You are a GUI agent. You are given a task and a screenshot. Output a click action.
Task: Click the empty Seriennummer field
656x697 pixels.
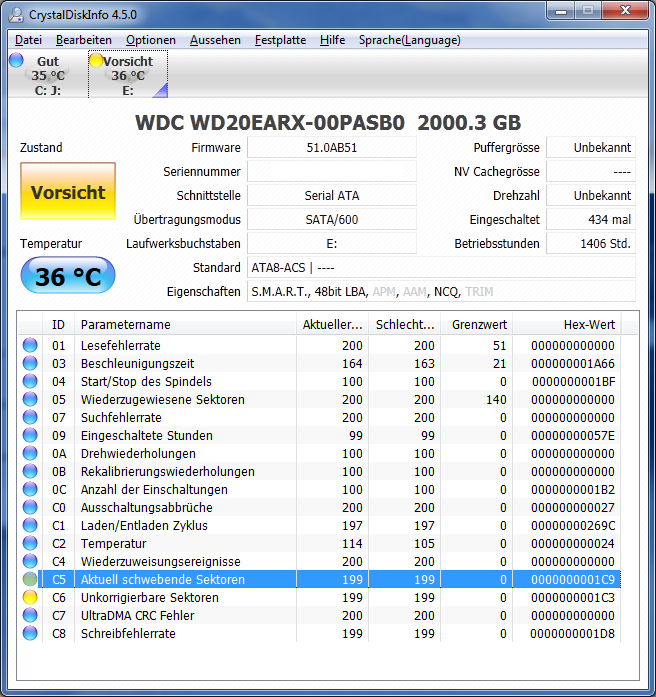pyautogui.click(x=332, y=172)
